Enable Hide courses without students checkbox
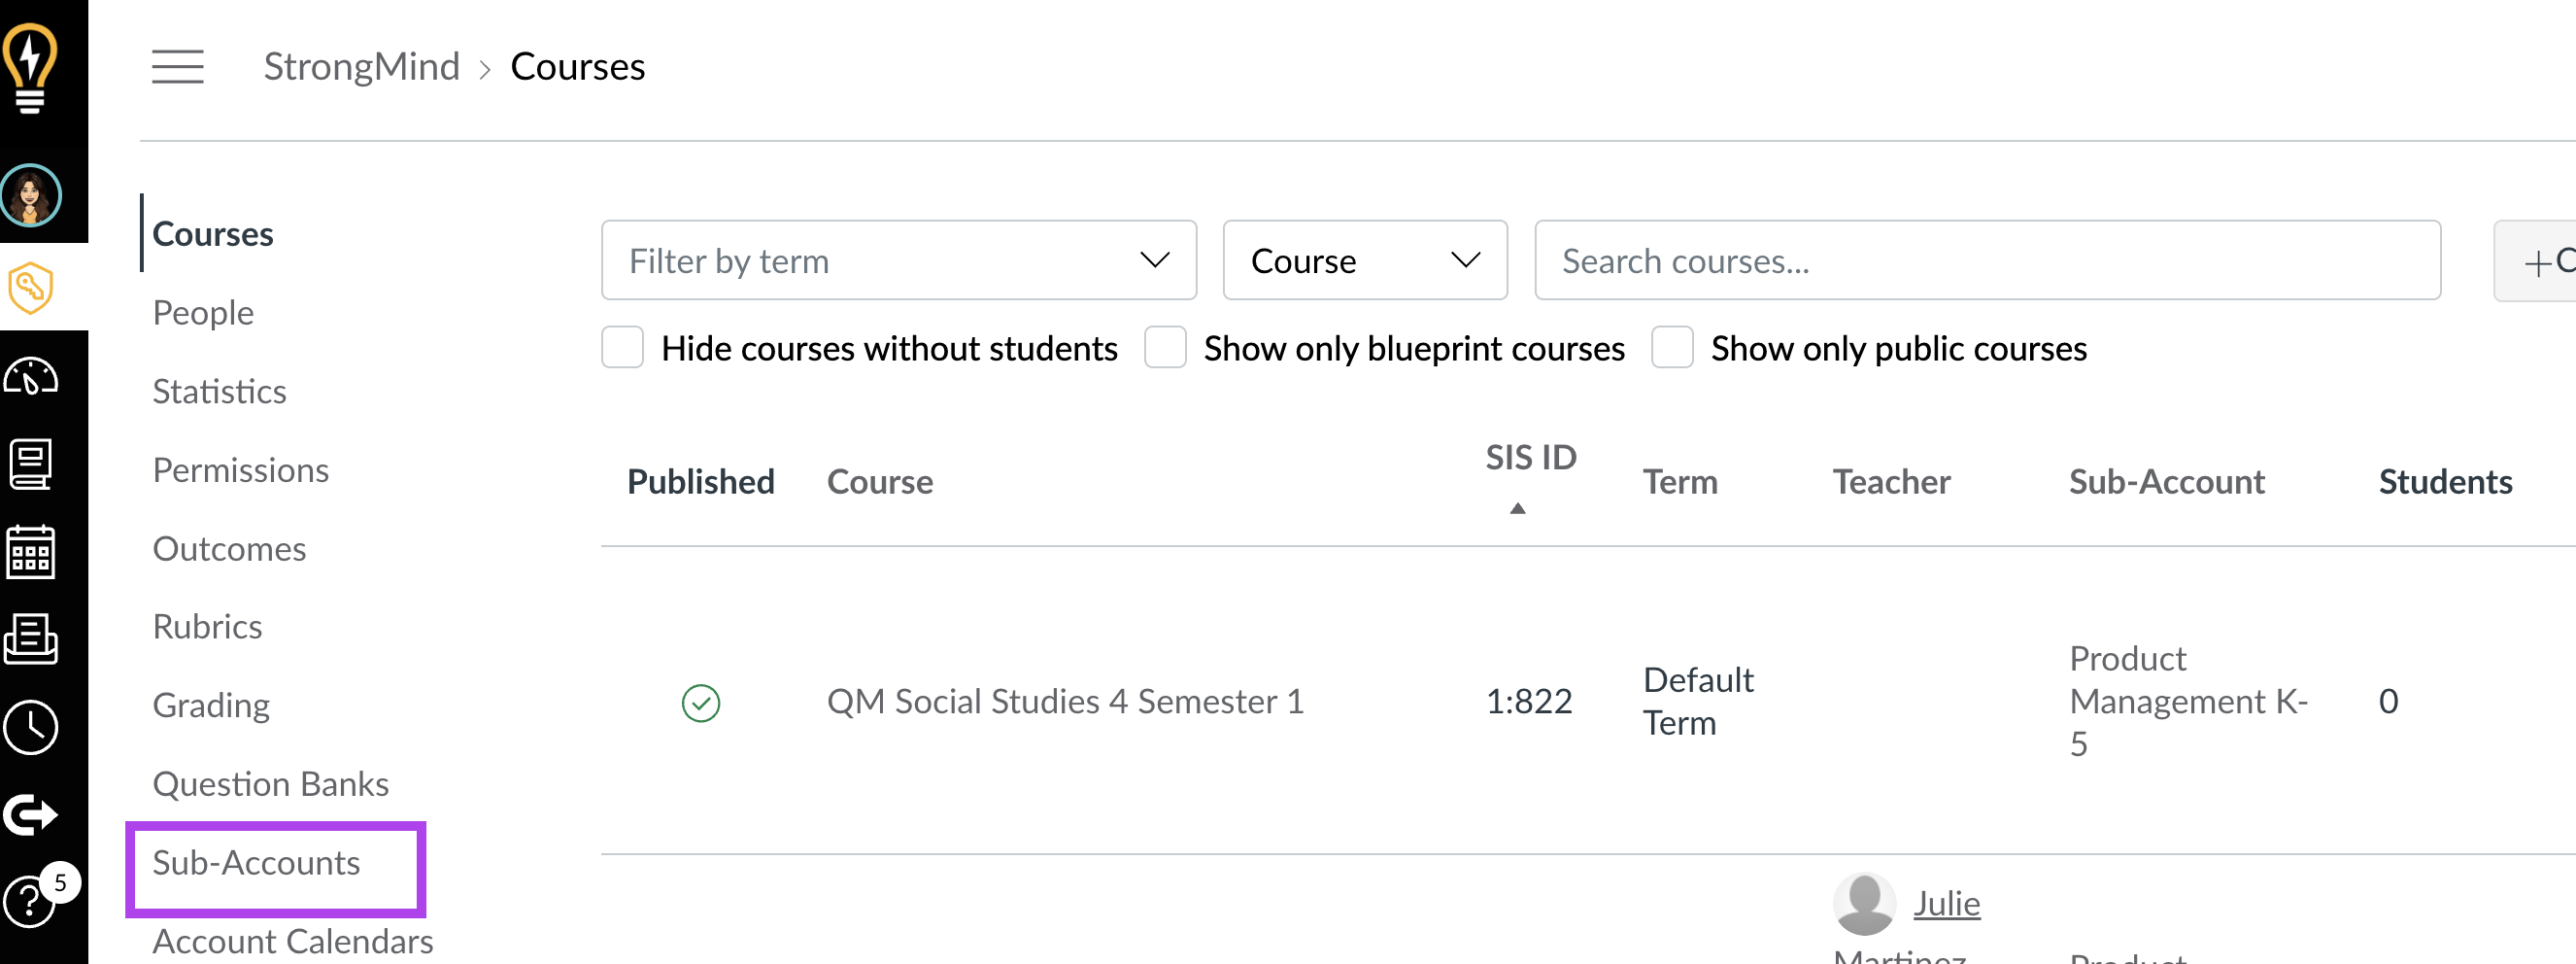This screenshot has width=2576, height=964. [x=622, y=348]
